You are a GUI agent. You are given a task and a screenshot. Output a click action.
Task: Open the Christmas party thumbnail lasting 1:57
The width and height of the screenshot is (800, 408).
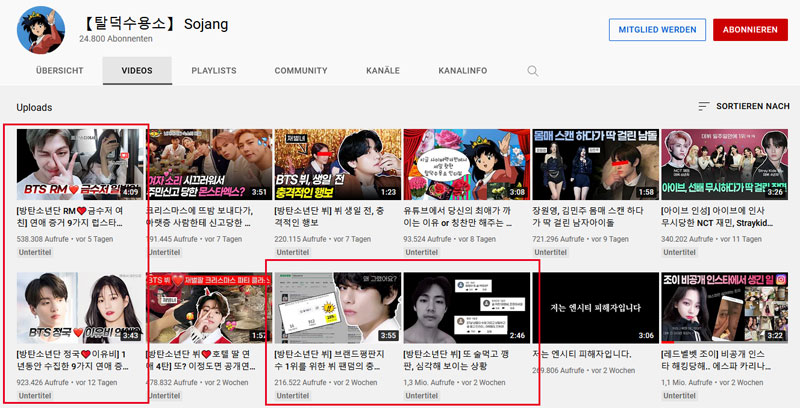click(x=209, y=308)
